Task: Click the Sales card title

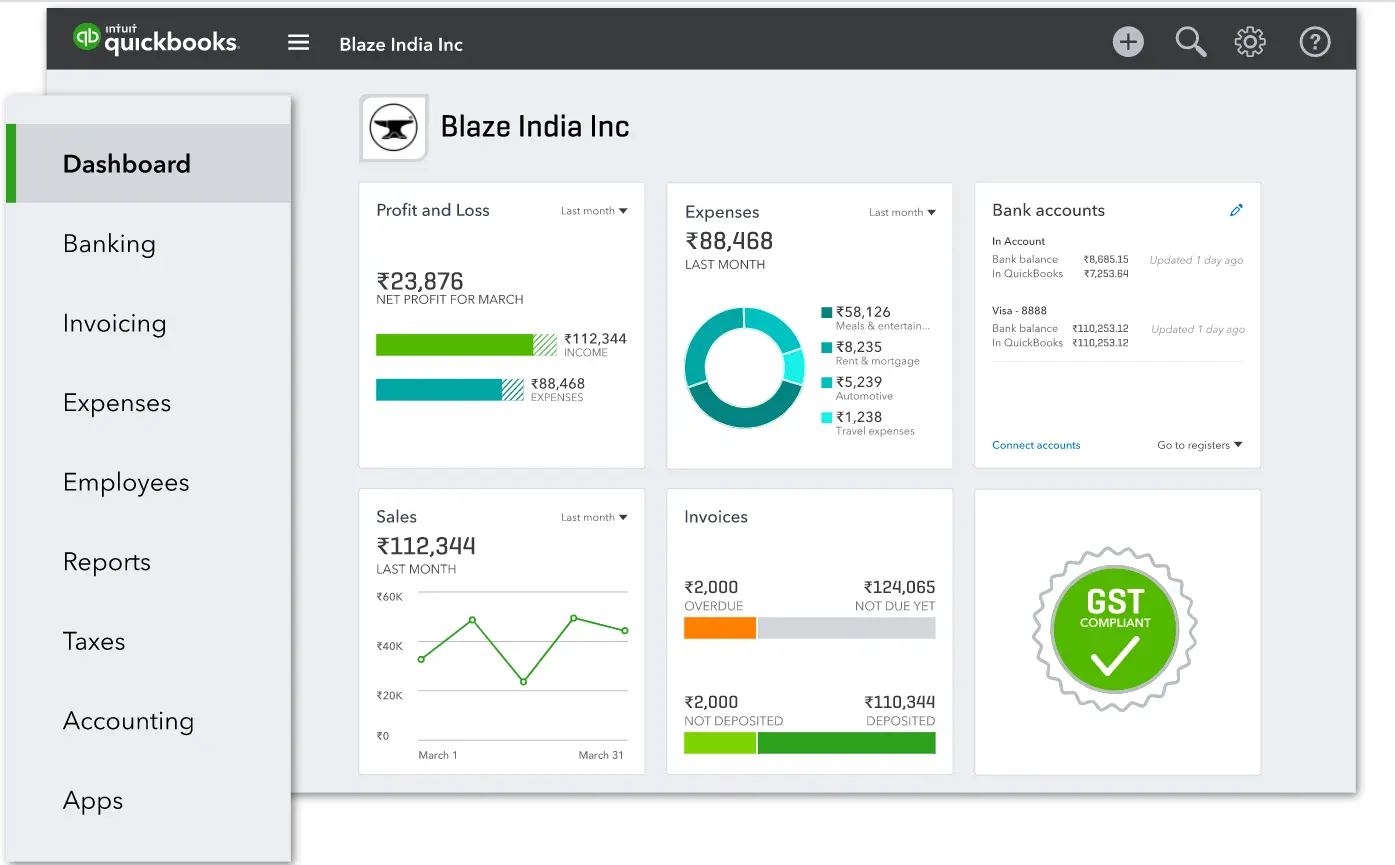Action: (396, 517)
